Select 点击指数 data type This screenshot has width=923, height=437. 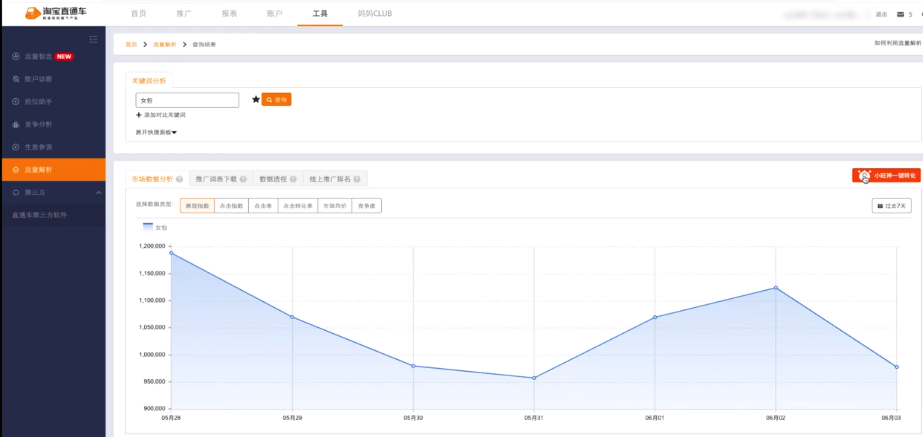[231, 206]
